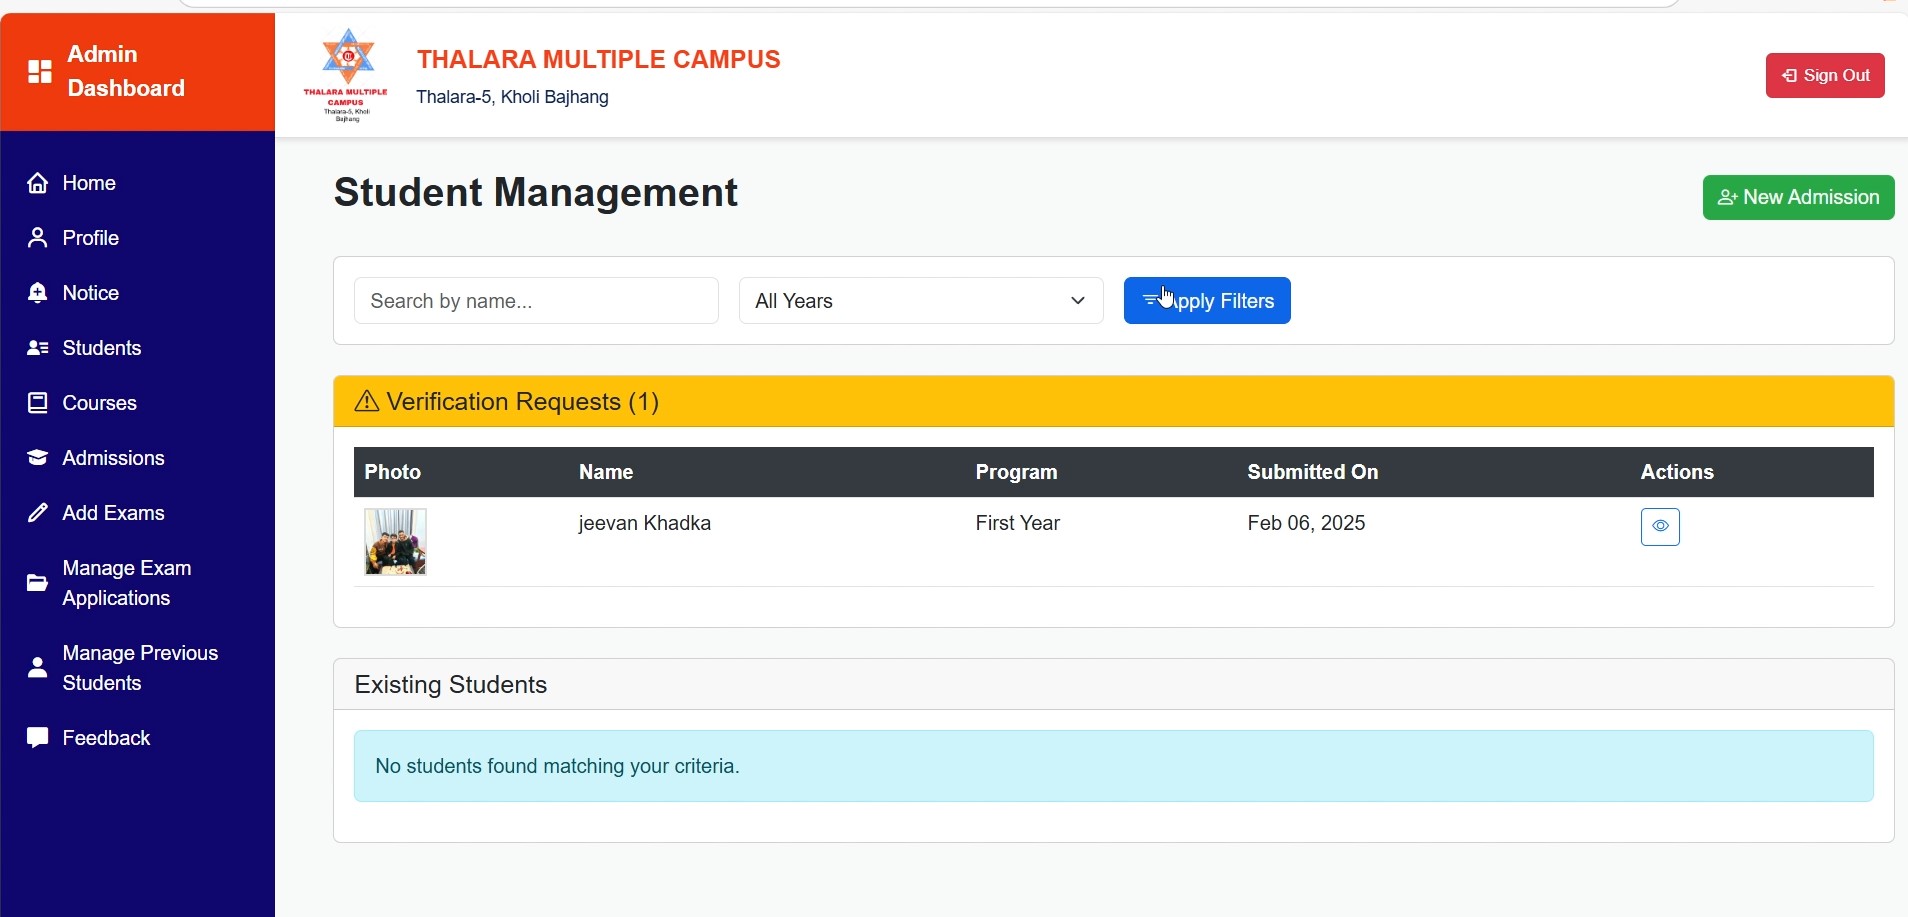
Task: Click the Admin Dashboard grid icon
Action: click(x=40, y=71)
